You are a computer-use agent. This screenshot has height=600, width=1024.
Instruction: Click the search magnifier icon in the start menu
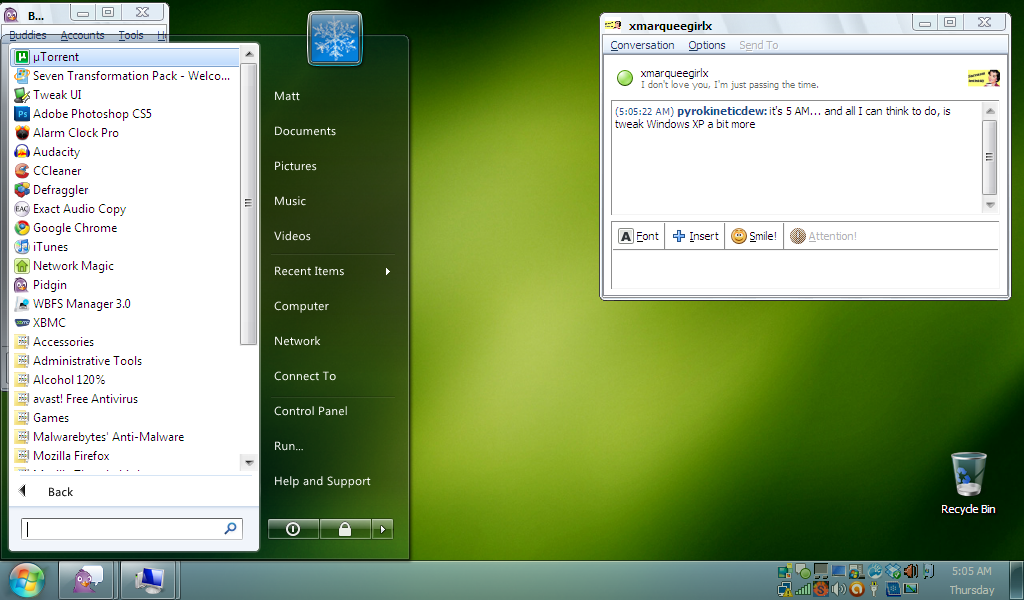click(231, 528)
